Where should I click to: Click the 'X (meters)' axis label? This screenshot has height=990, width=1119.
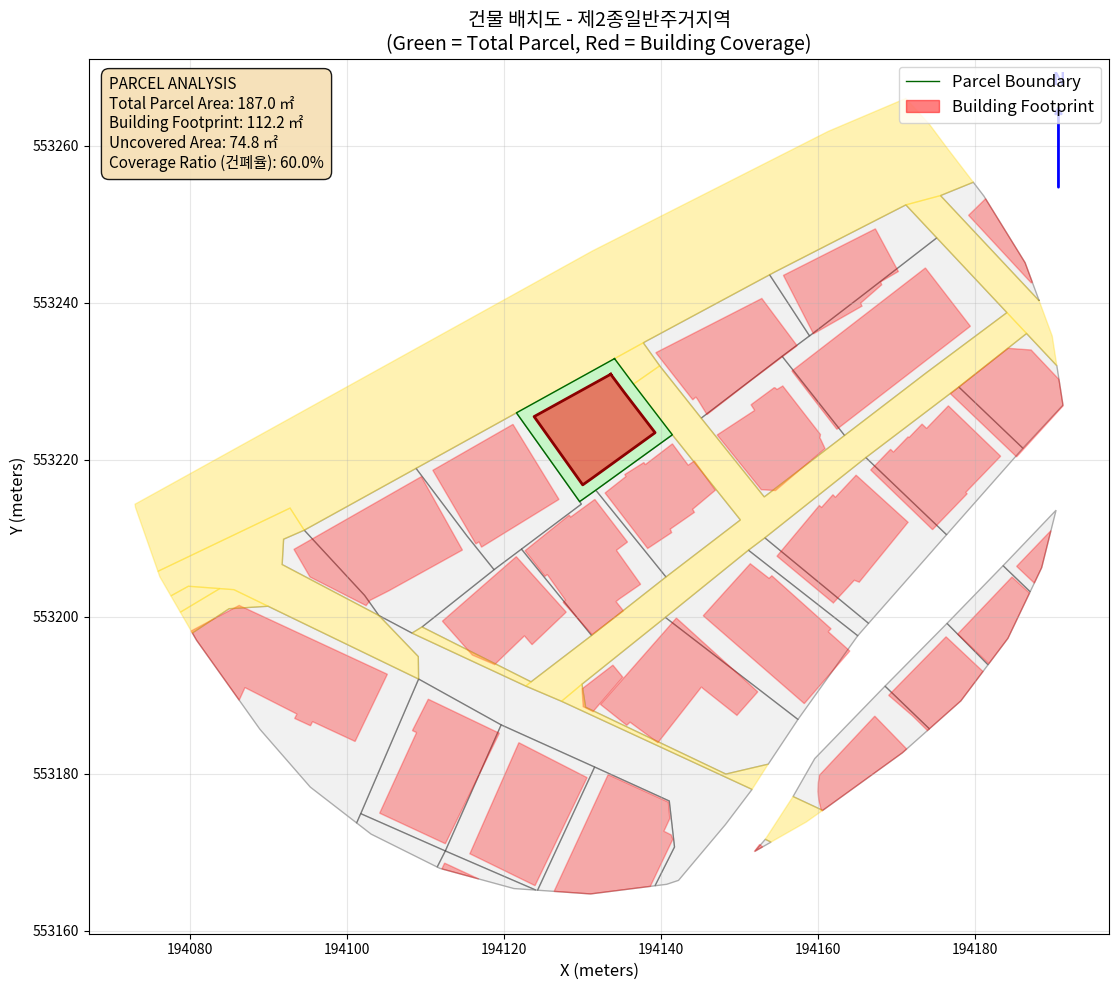coord(598,970)
